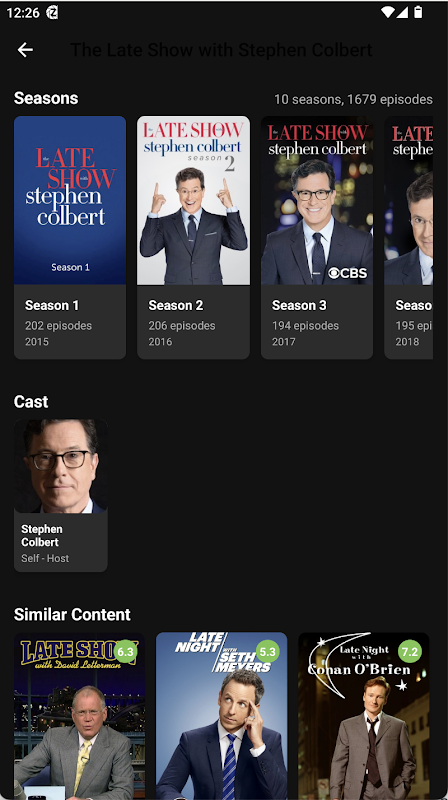448x800 pixels.
Task: Tap the 6.3 rating badge
Action: tap(125, 652)
